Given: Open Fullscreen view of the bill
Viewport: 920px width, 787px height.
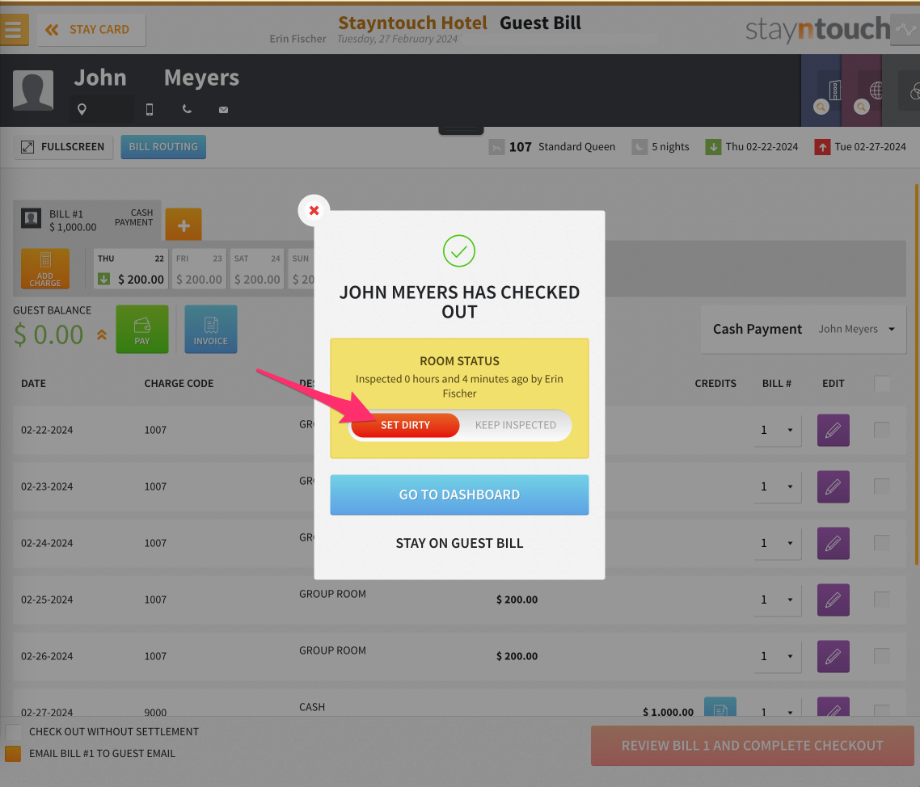Looking at the screenshot, I should tap(63, 147).
